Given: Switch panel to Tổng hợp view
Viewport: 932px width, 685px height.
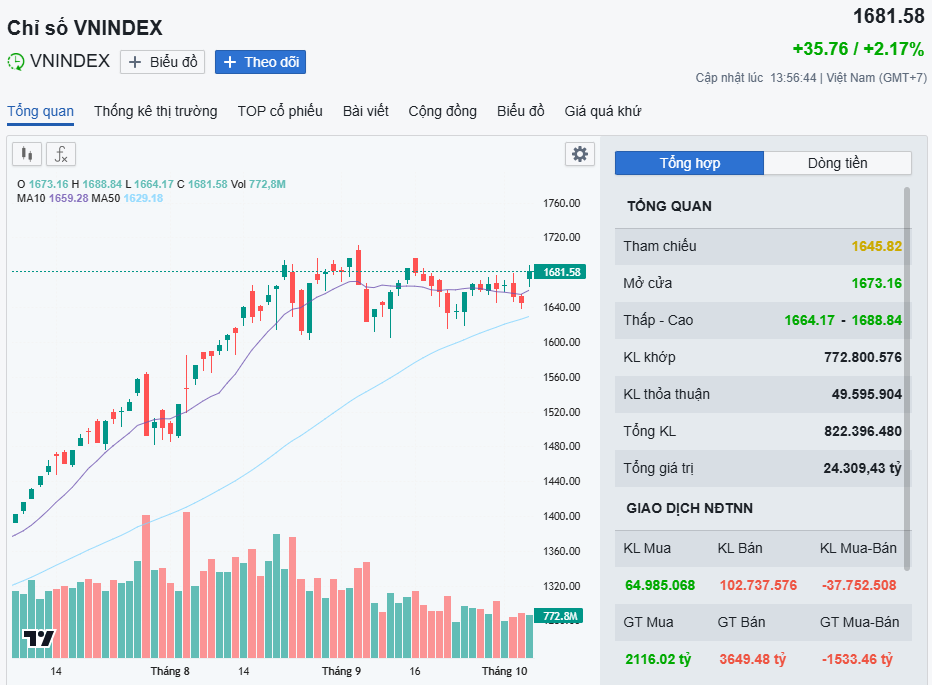Looking at the screenshot, I should [x=689, y=163].
